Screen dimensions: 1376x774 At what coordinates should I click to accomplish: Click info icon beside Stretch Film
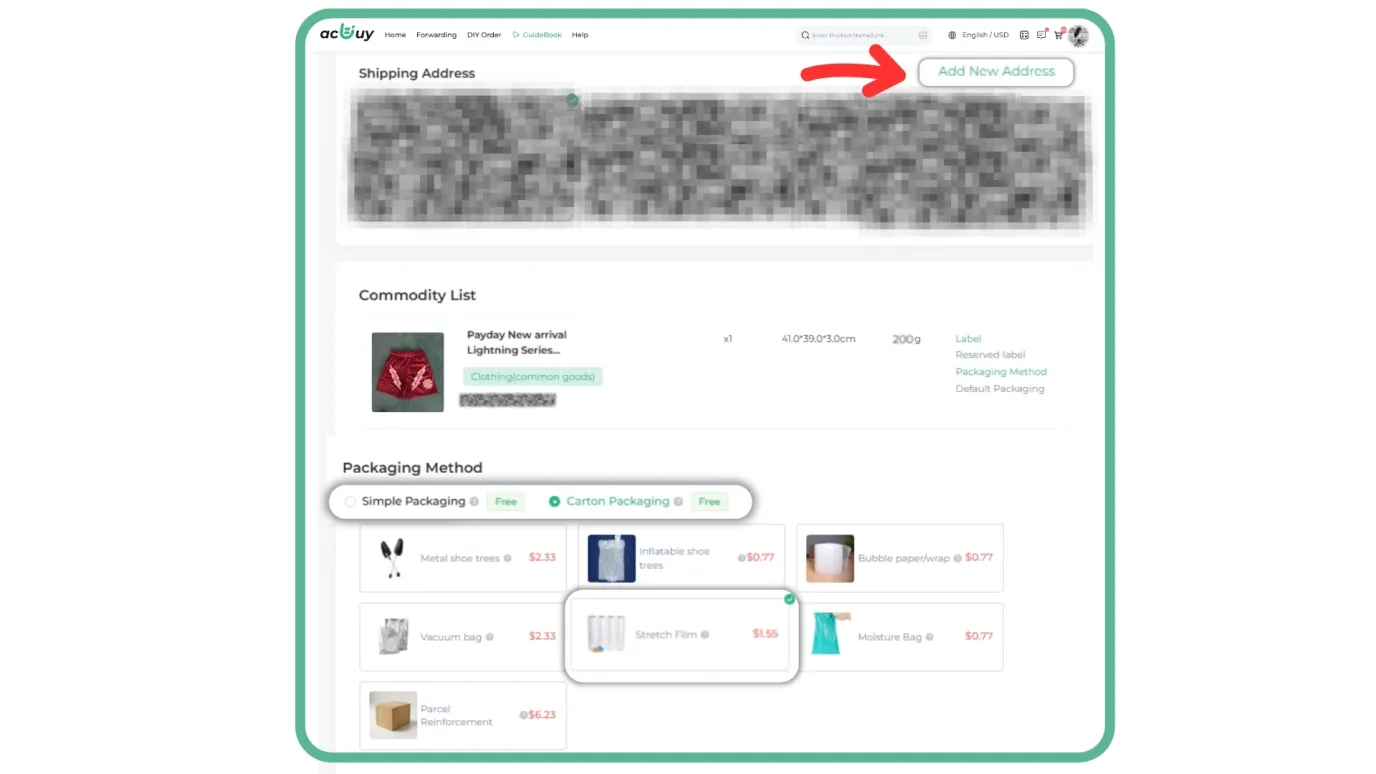coord(705,635)
